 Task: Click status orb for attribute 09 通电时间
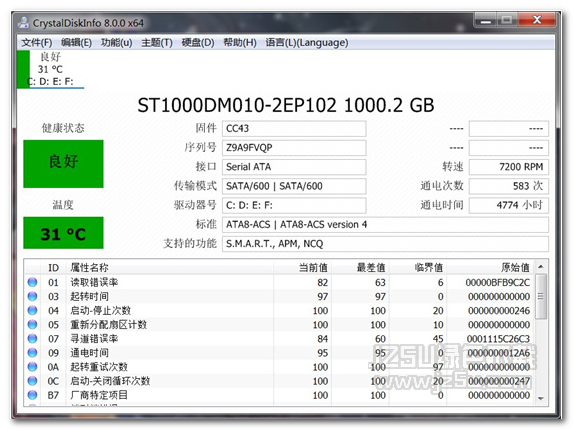[33, 353]
